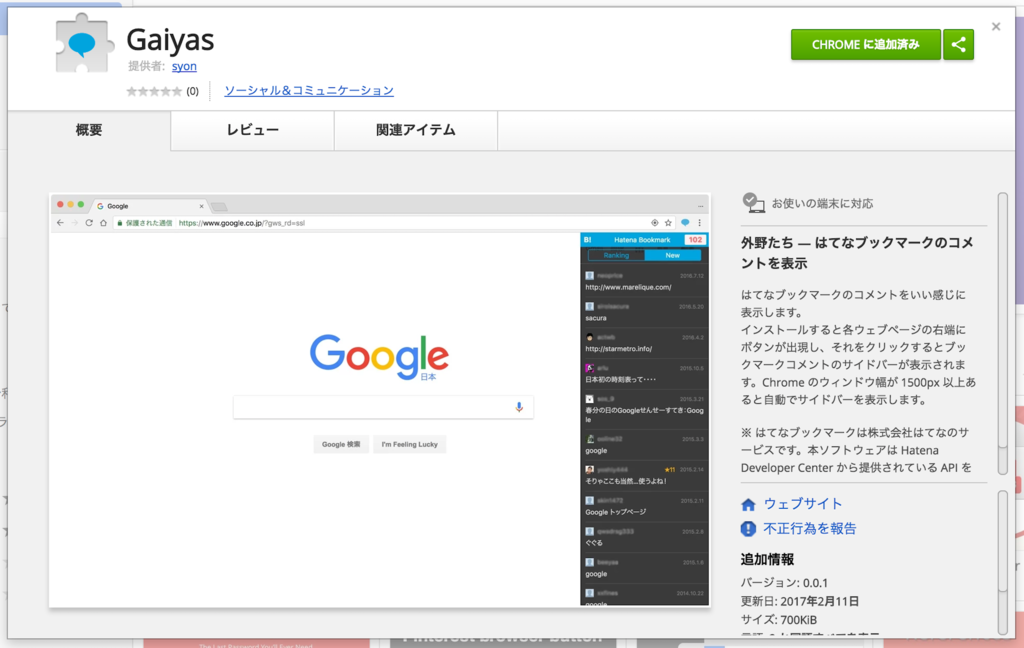Select the 概要 tab
Image resolution: width=1024 pixels, height=648 pixels.
89,130
